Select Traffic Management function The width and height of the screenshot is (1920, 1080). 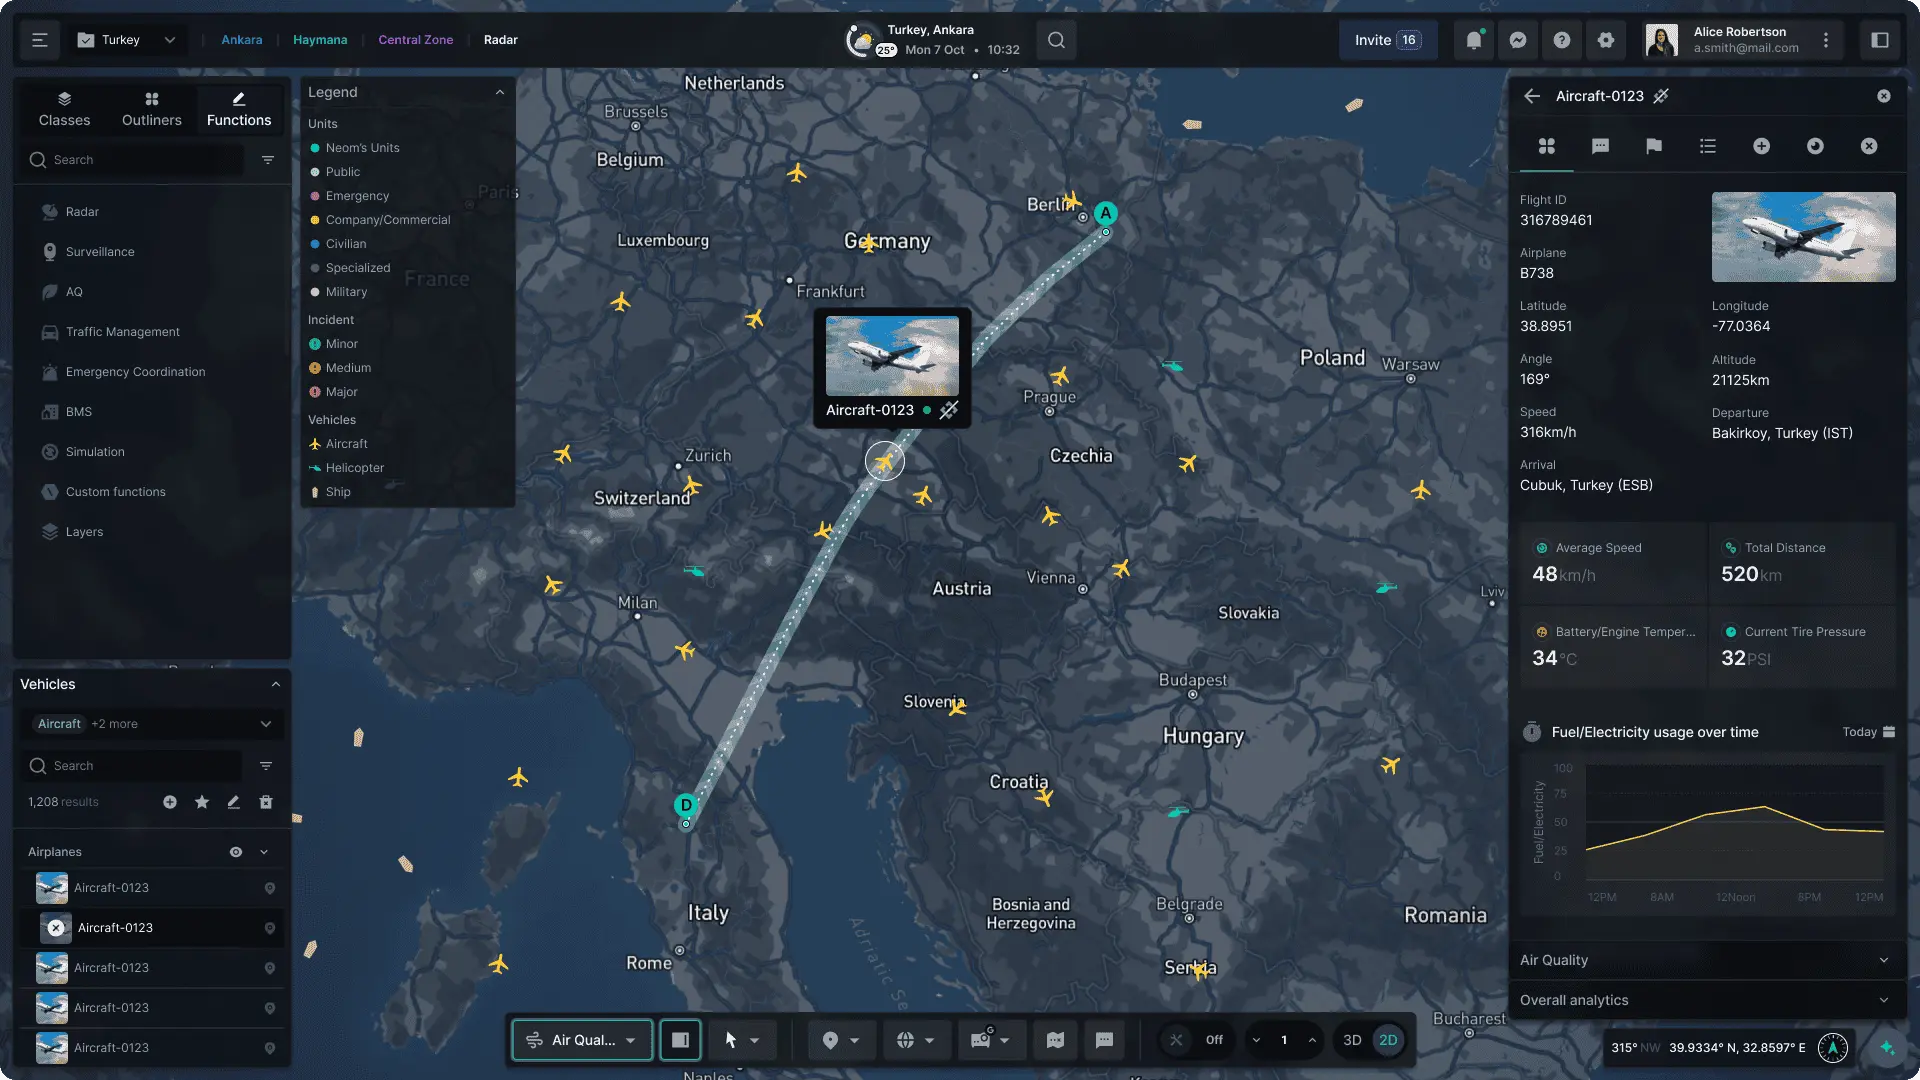click(x=123, y=332)
